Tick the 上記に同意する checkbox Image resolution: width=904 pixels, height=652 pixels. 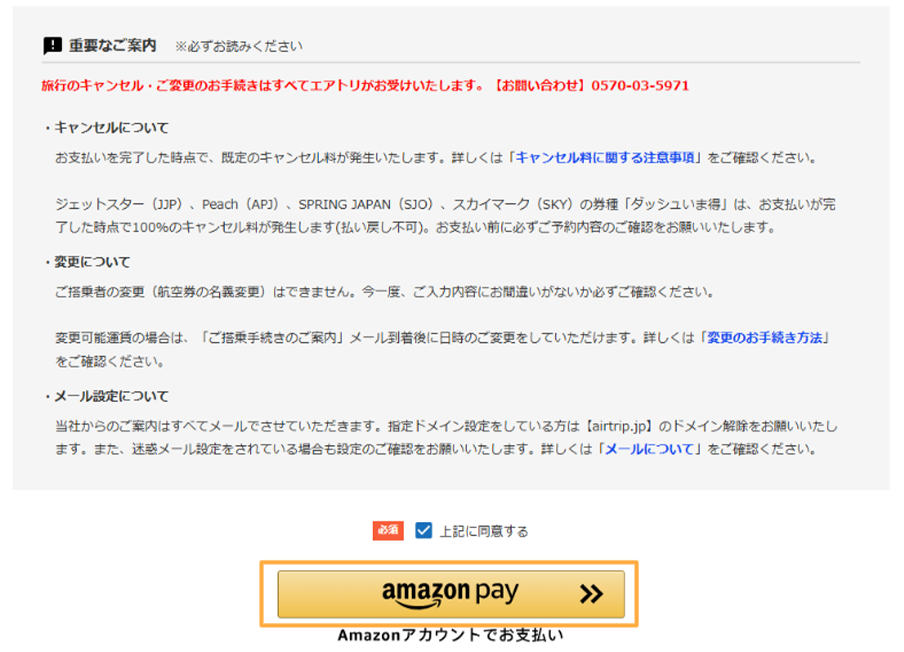423,530
